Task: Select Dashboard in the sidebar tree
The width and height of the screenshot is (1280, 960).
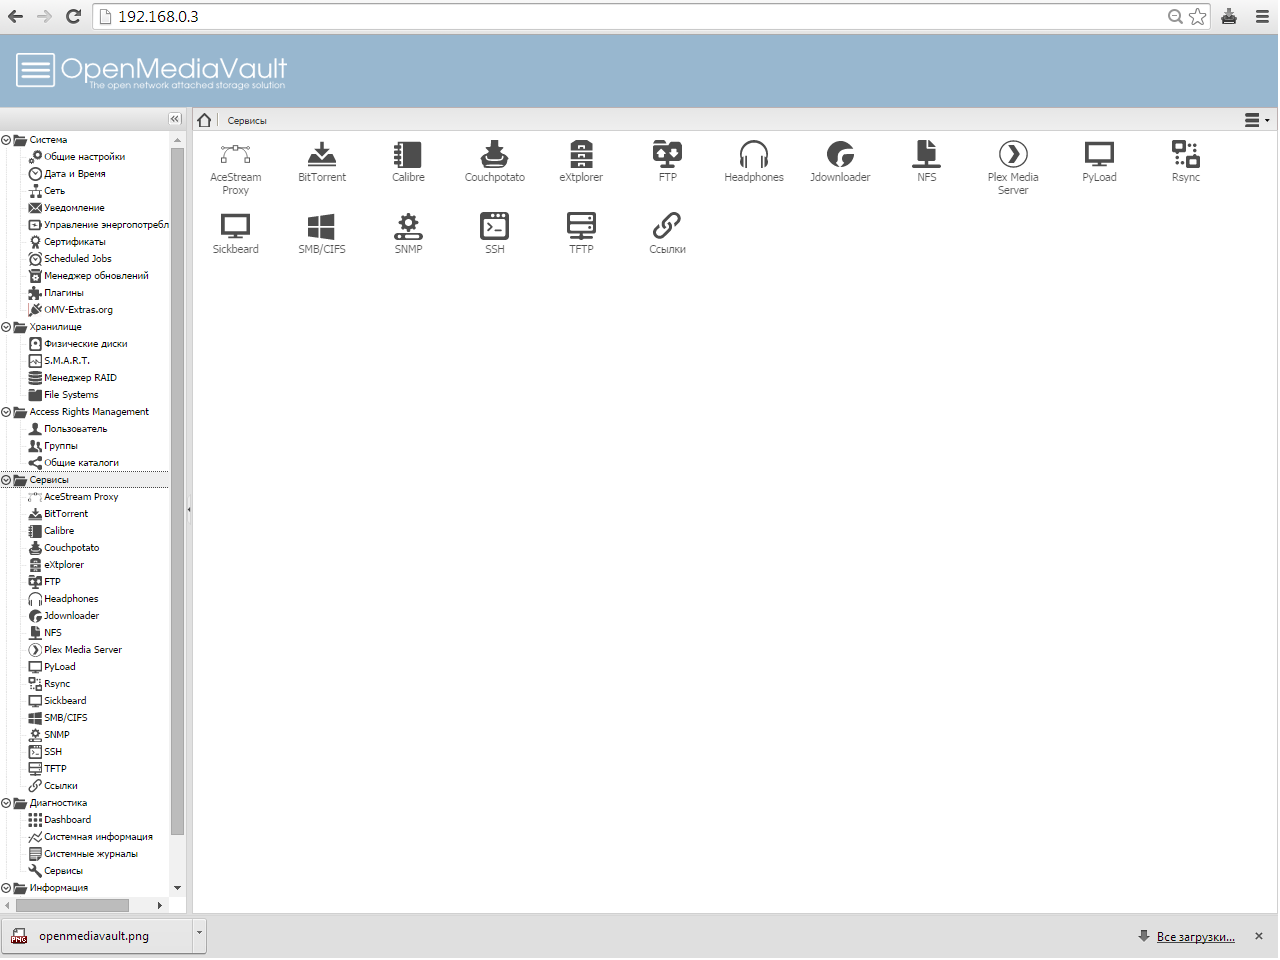Action: [67, 820]
